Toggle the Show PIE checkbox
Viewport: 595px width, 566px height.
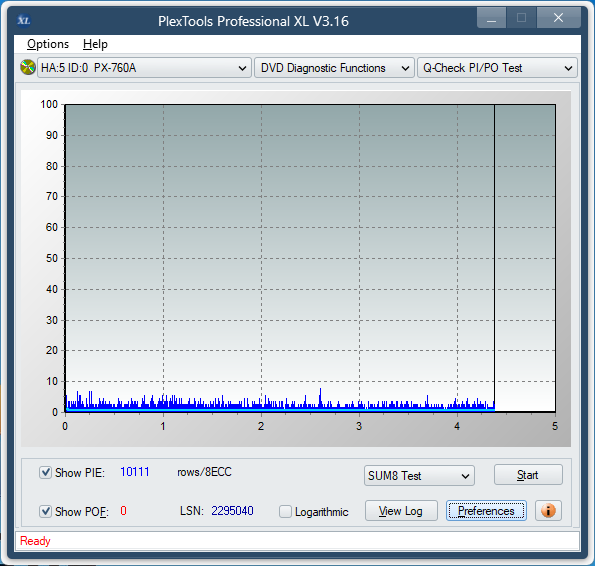(45, 473)
